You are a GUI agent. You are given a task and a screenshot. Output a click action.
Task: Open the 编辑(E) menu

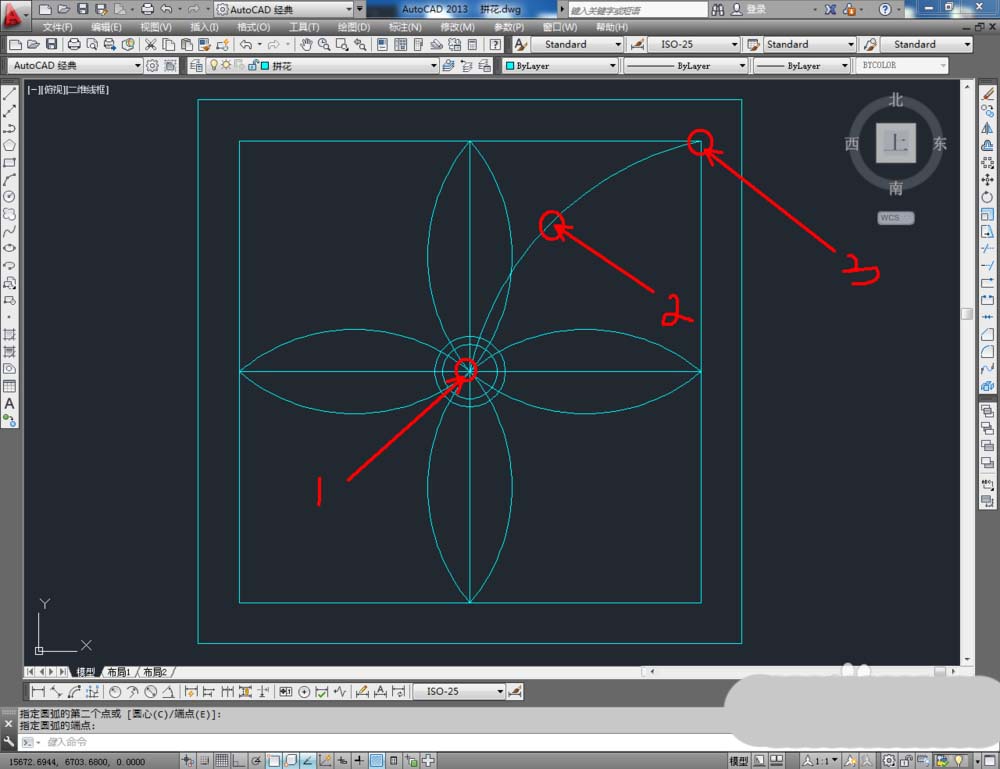pyautogui.click(x=105, y=27)
